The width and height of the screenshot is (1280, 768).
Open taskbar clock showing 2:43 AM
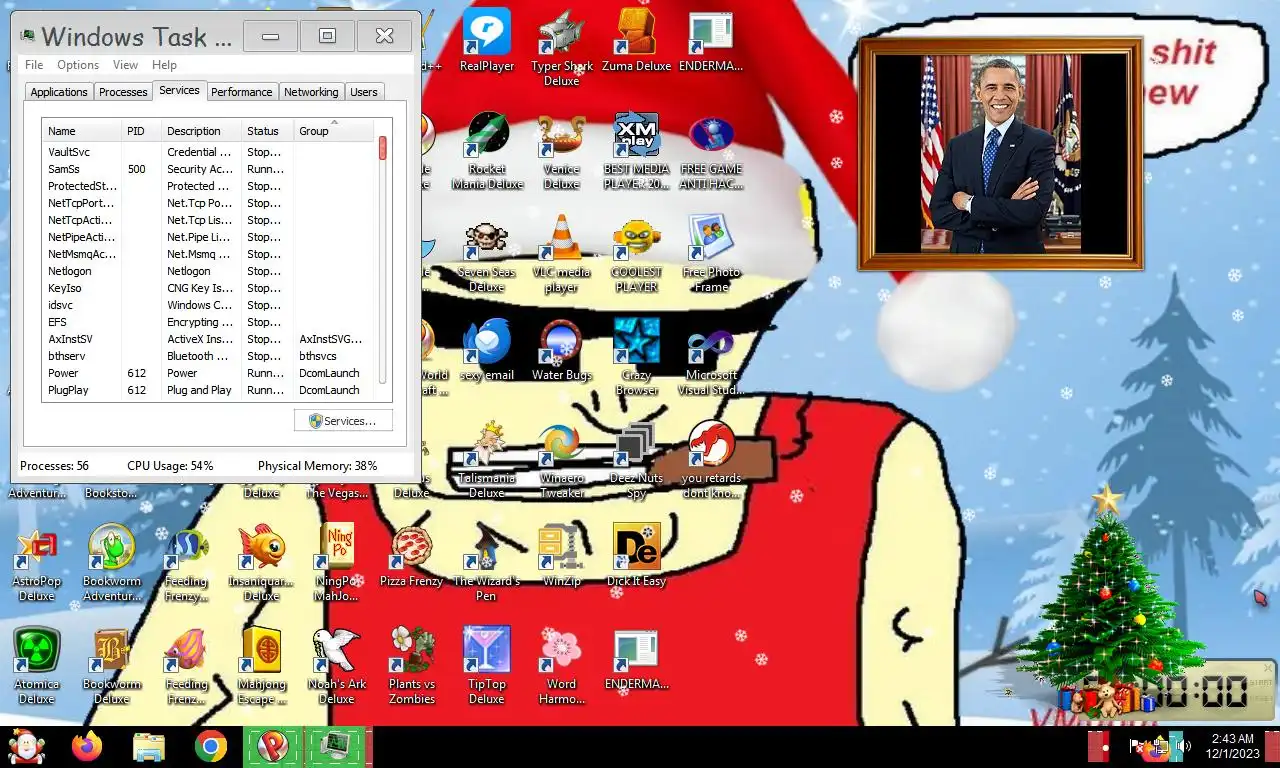click(x=1232, y=746)
